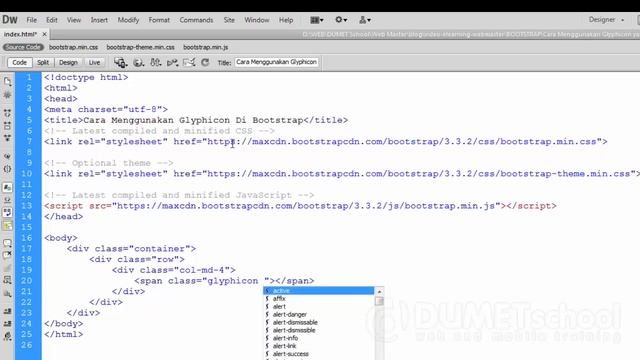The height and width of the screenshot is (360, 640).
Task: Open the Modify menu
Action: pos(128,20)
